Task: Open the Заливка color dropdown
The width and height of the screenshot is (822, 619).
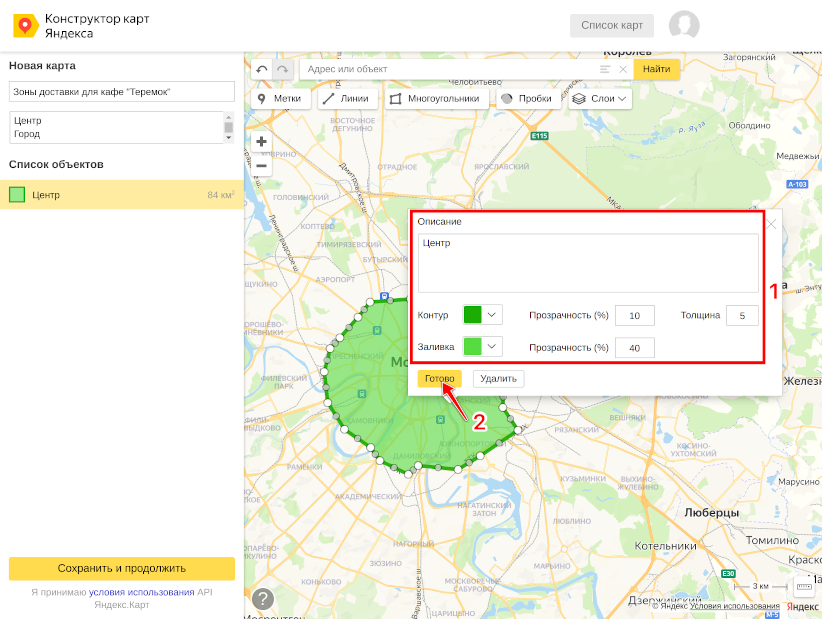Action: pos(492,346)
